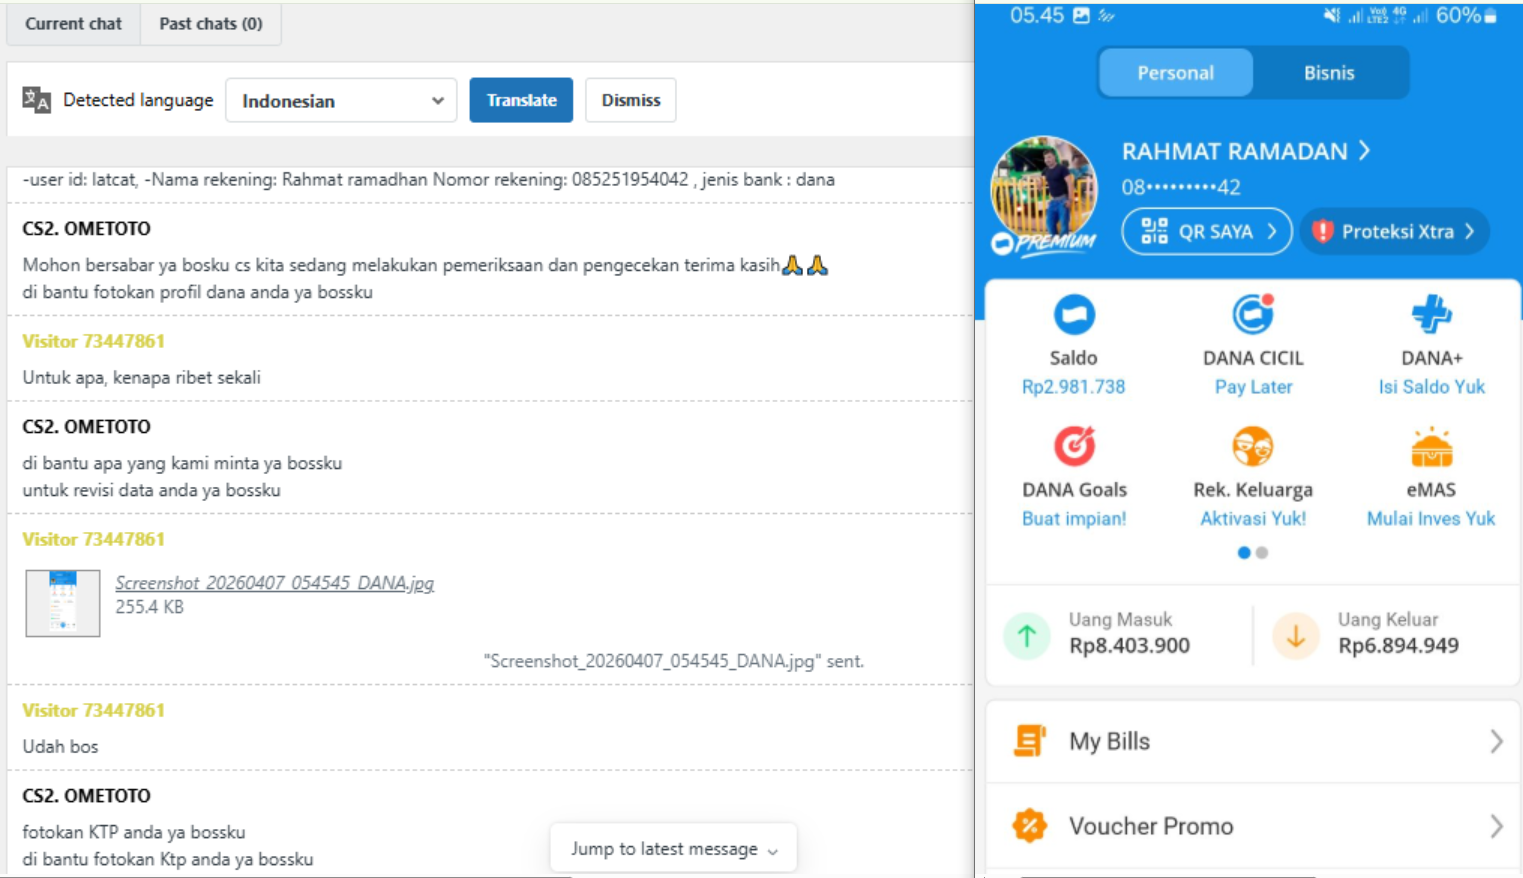Select the second carousel page dot

click(1262, 552)
